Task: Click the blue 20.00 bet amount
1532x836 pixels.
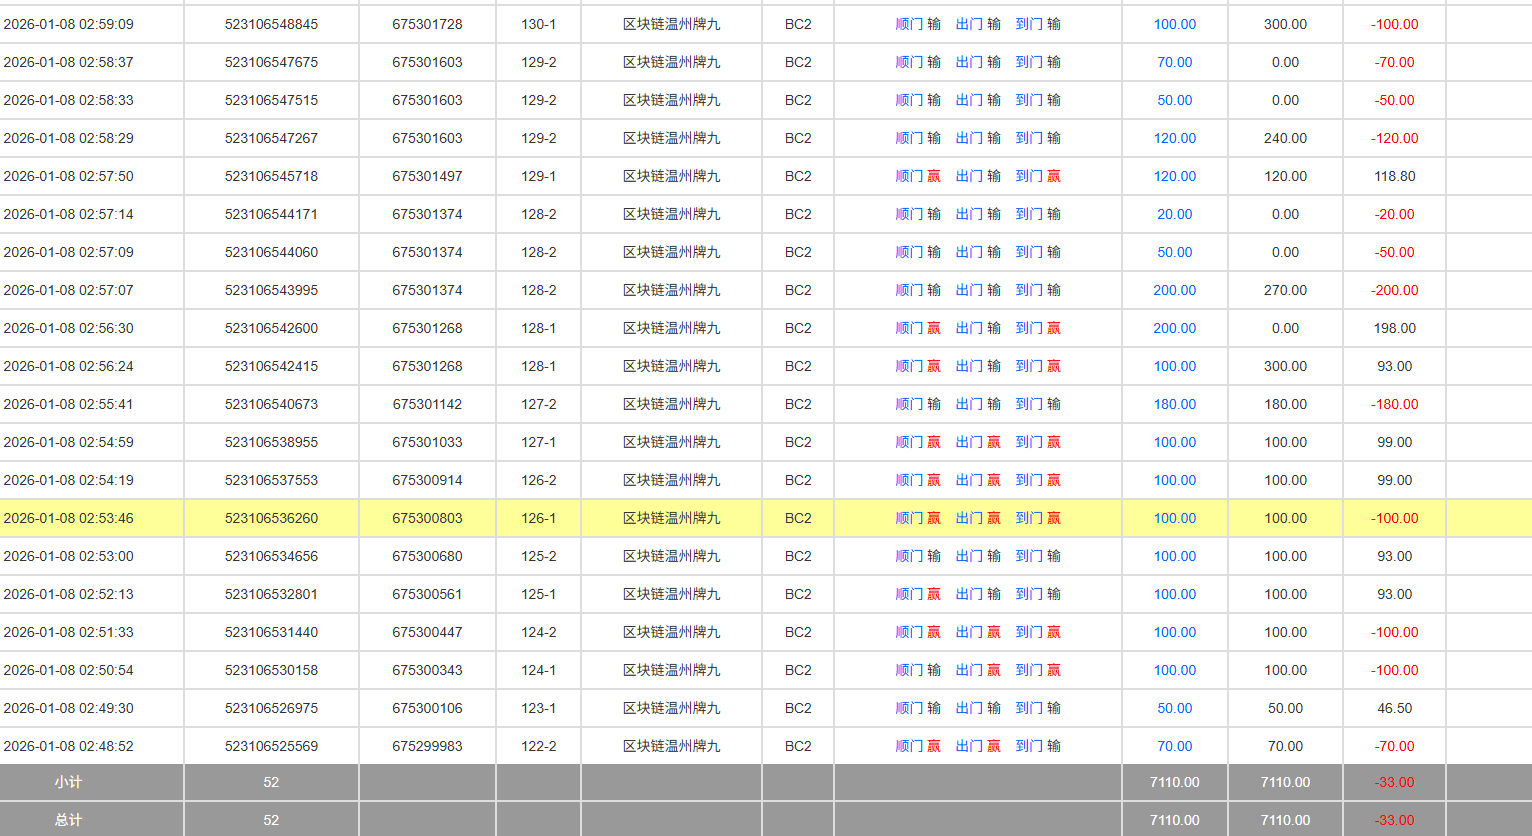Action: click(1174, 214)
